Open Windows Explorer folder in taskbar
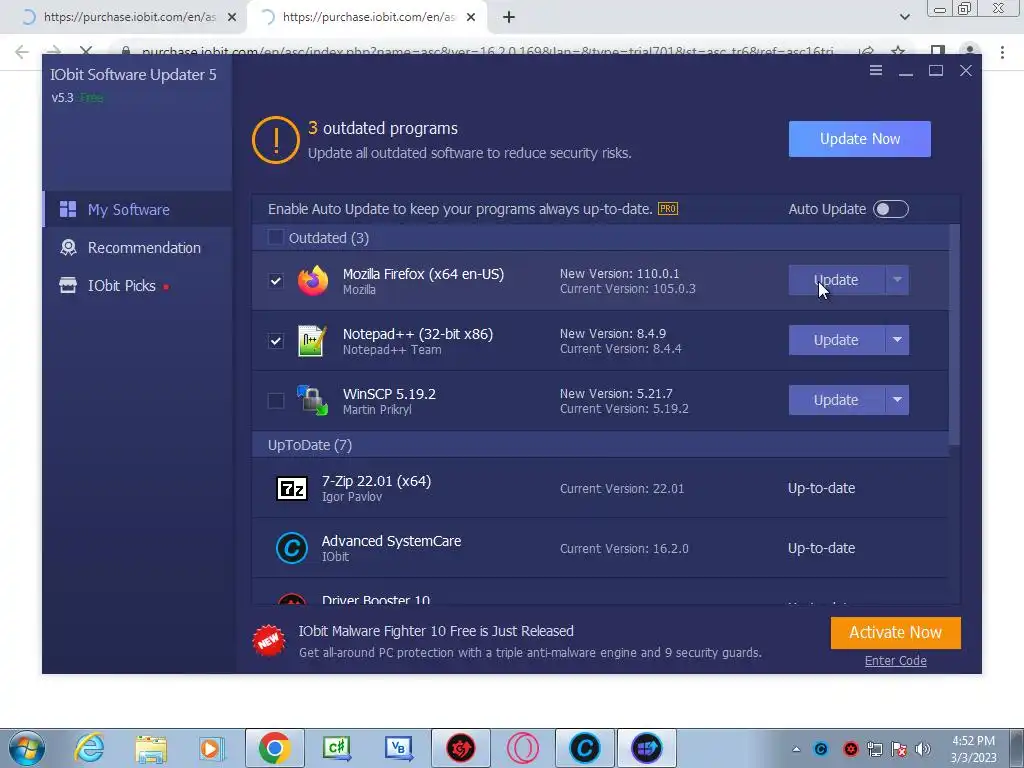This screenshot has width=1024, height=768. click(151, 749)
